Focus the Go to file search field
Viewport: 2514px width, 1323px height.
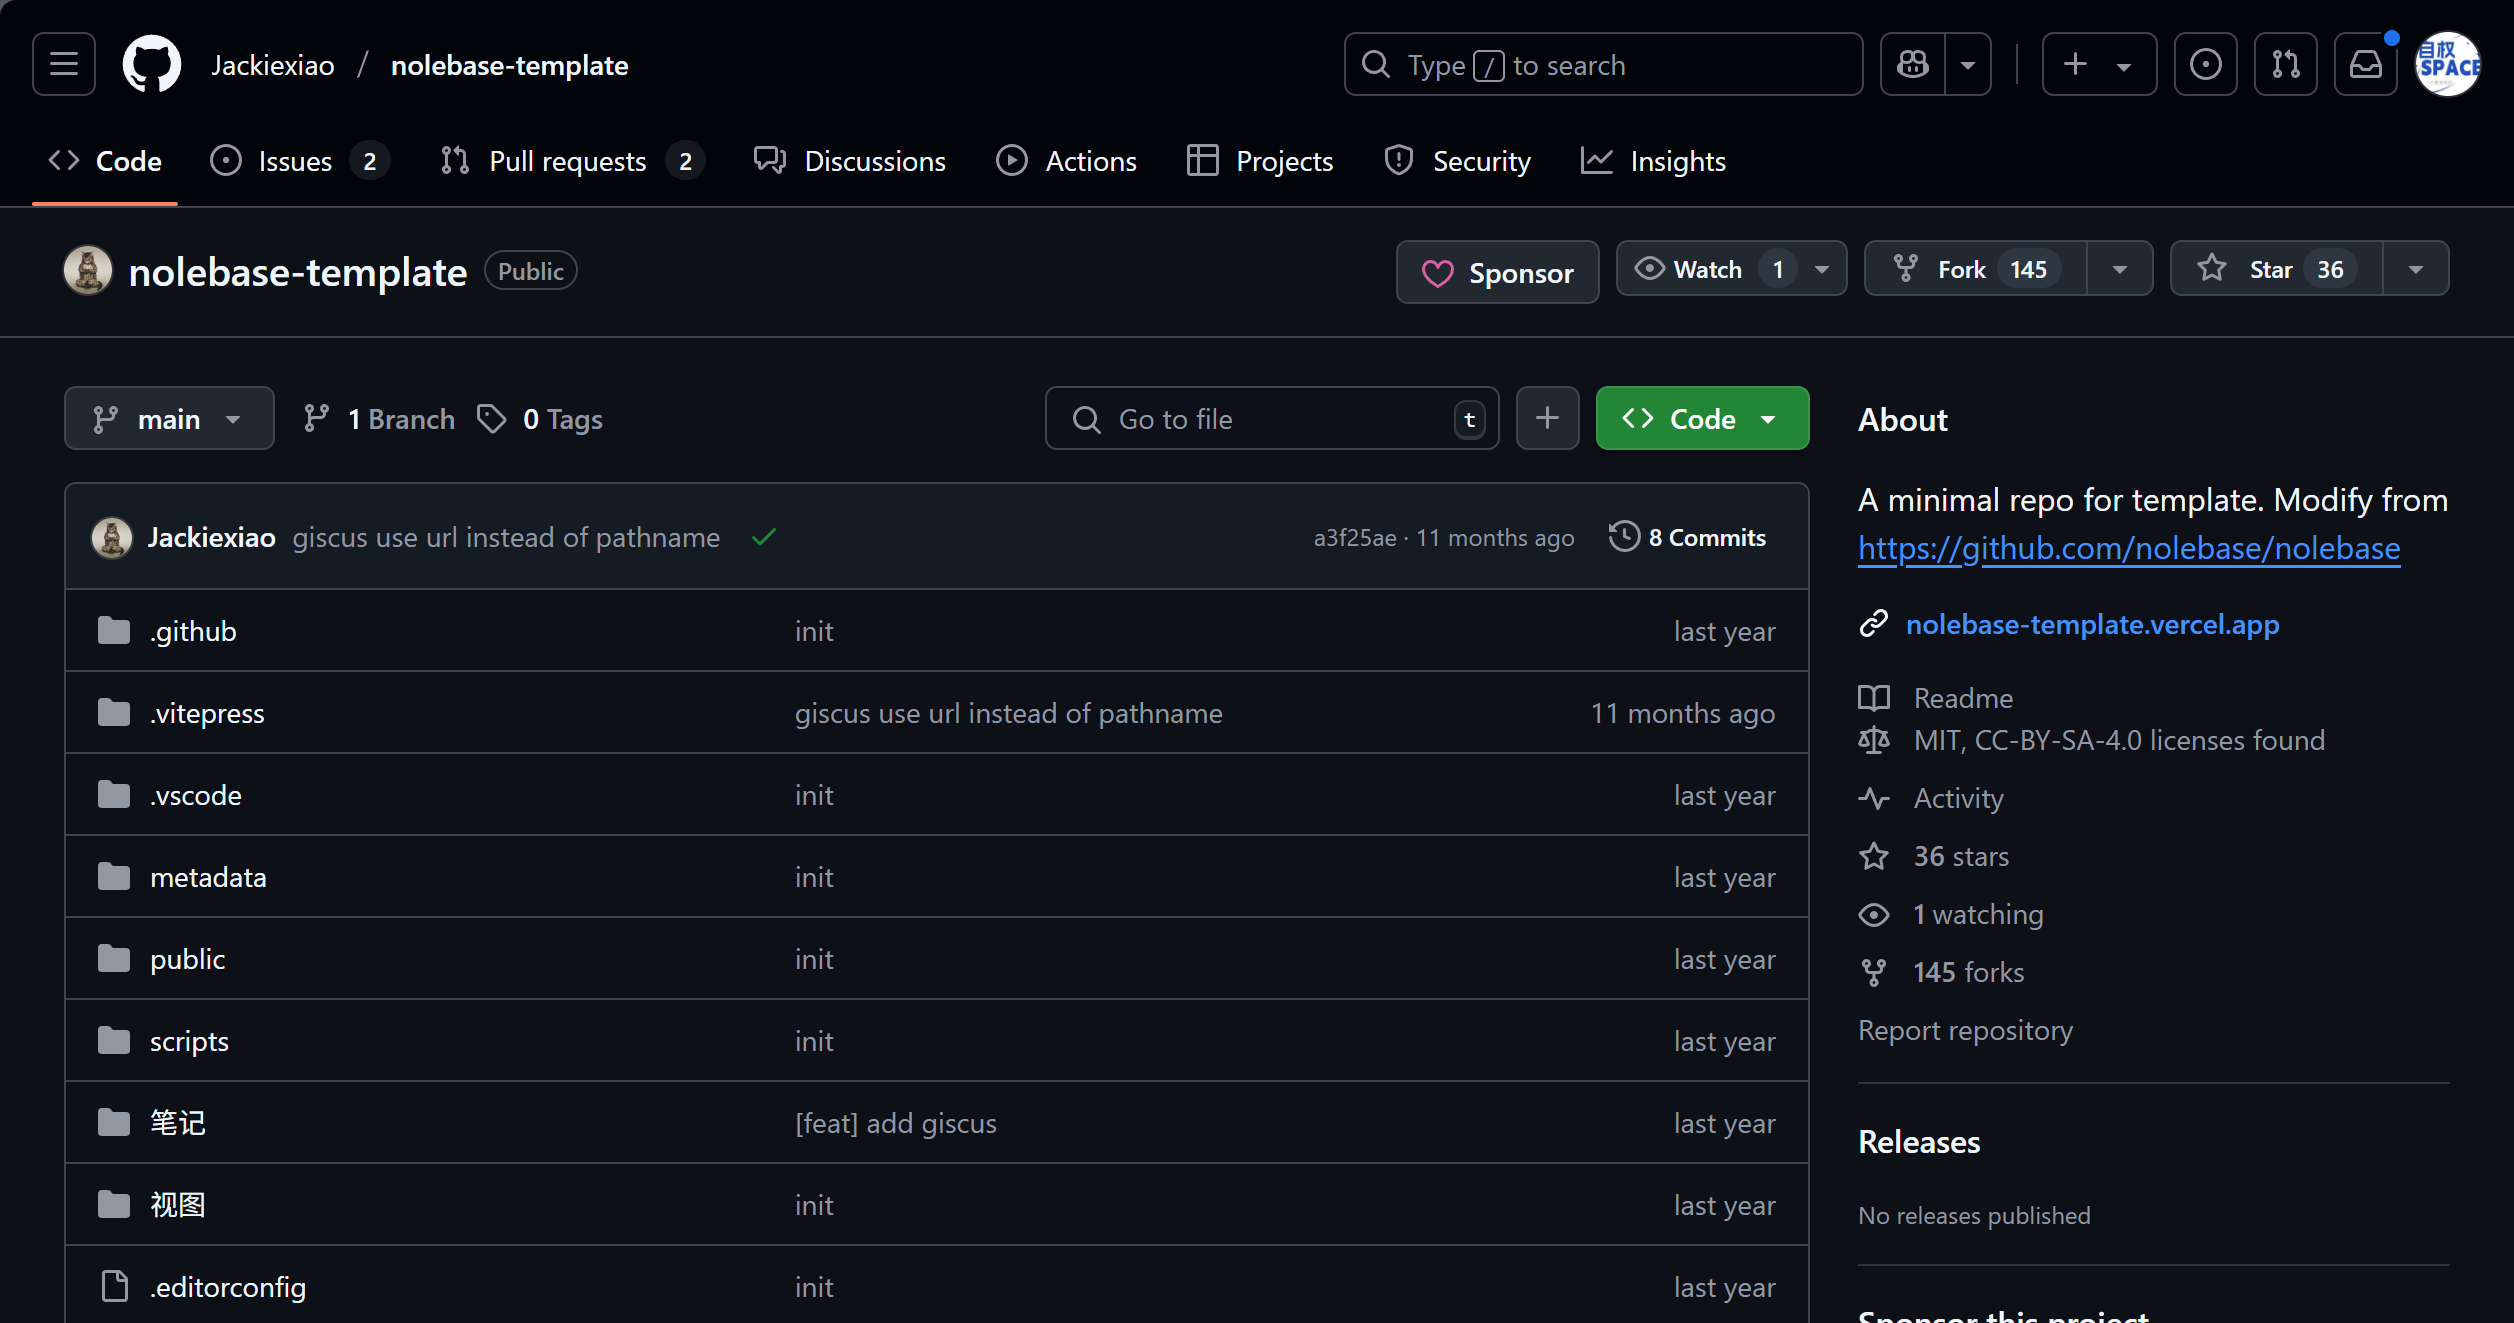click(x=1272, y=418)
